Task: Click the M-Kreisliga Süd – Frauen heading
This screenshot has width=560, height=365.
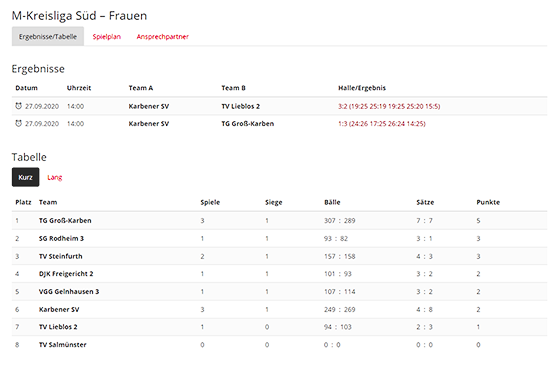Action: pyautogui.click(x=79, y=16)
